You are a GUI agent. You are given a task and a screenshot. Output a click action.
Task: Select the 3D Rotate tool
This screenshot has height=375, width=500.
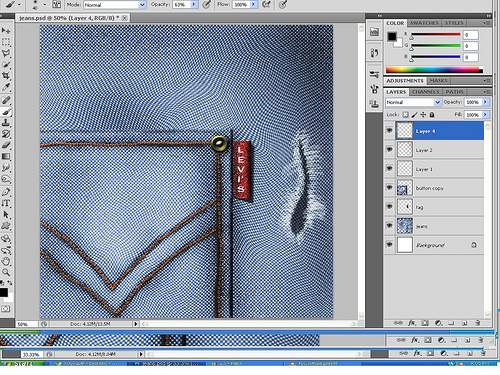click(6, 239)
